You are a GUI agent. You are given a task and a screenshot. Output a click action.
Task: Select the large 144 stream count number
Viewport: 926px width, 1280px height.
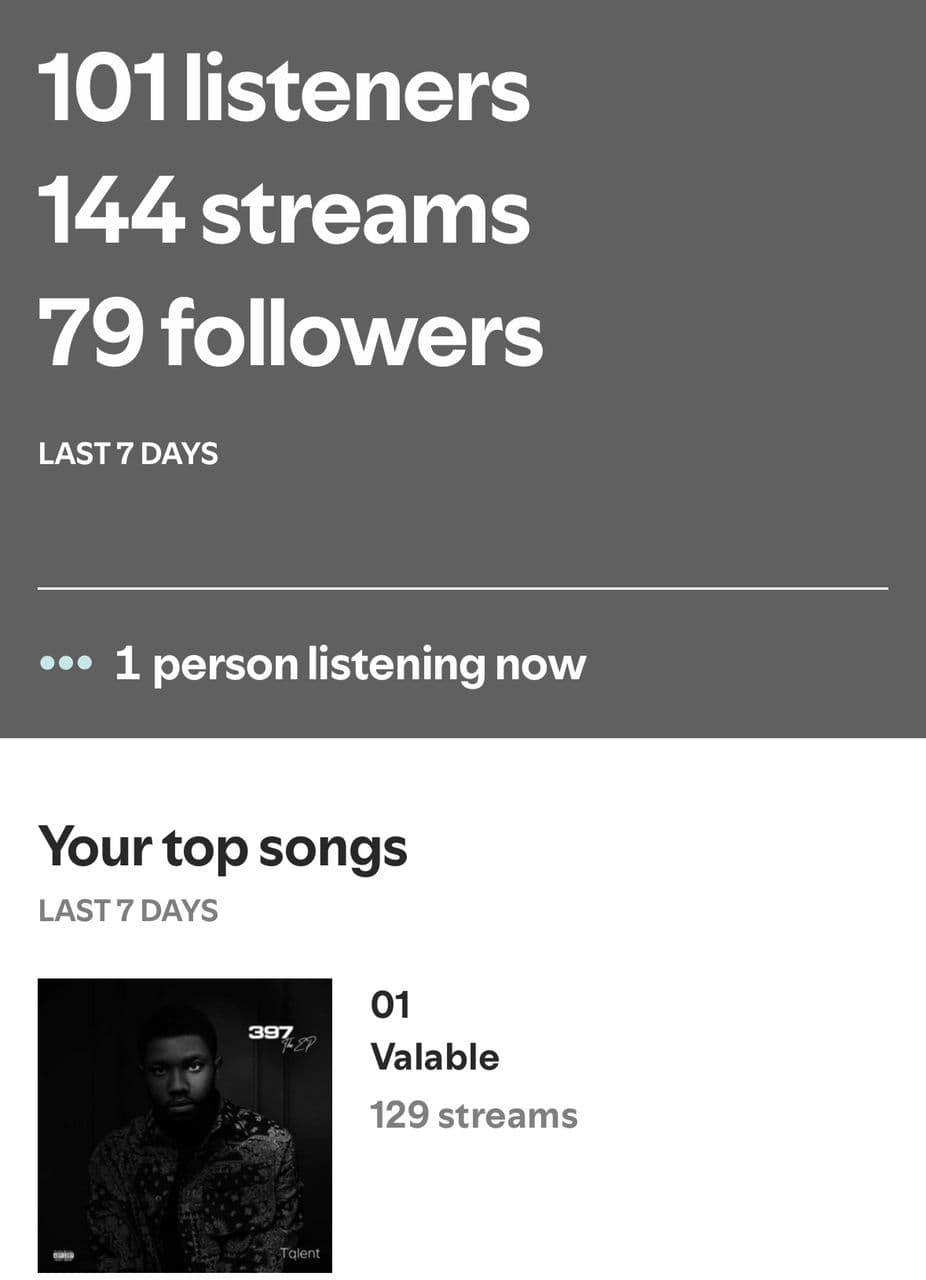[x=111, y=211]
